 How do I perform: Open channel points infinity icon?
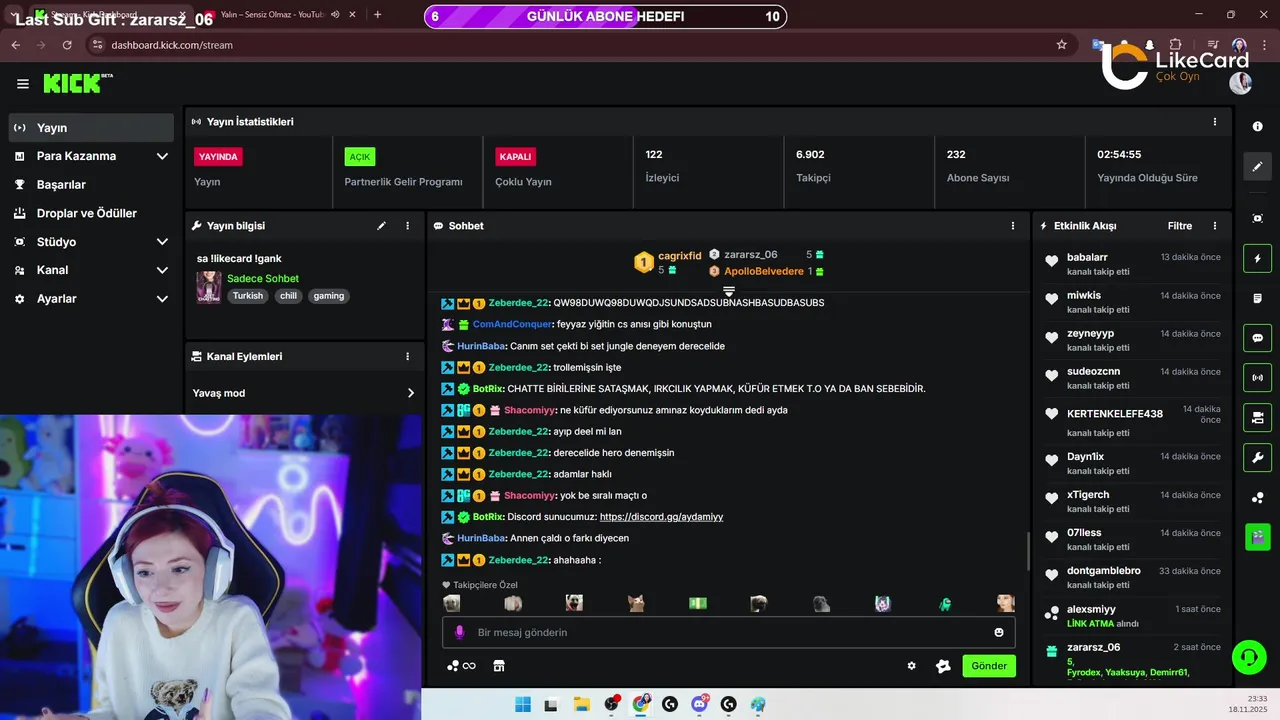coord(461,666)
